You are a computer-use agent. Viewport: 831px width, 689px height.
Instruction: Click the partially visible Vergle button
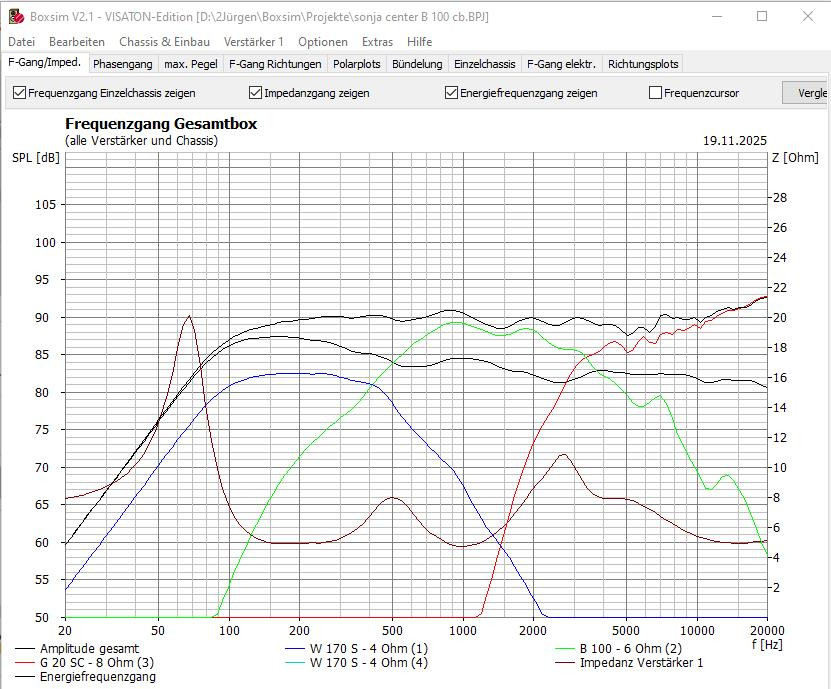806,93
